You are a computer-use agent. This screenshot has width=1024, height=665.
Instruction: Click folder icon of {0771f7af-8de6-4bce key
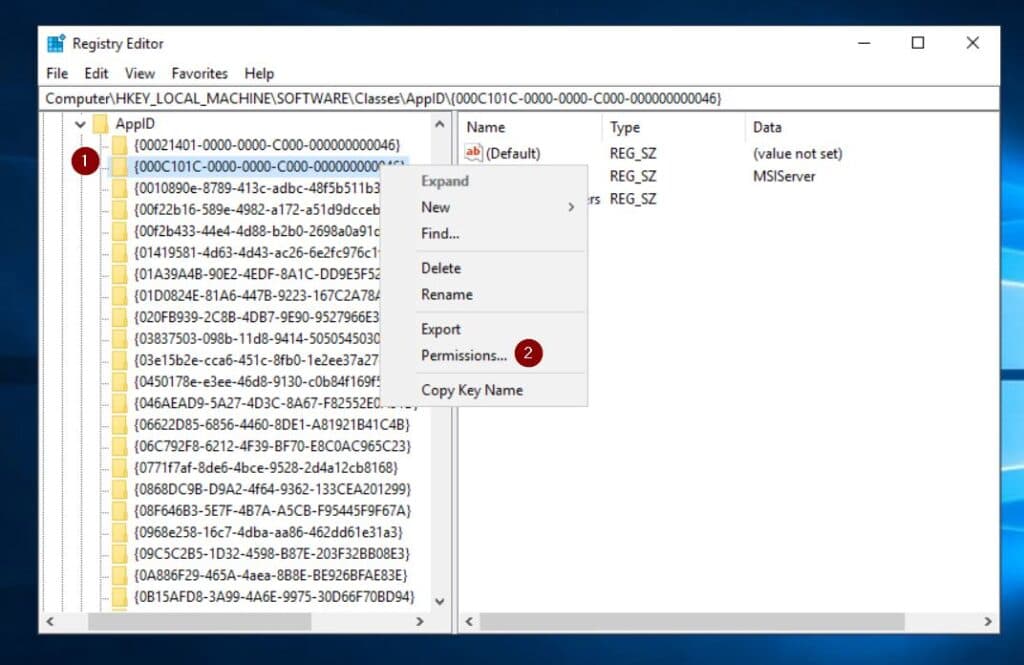coord(120,468)
